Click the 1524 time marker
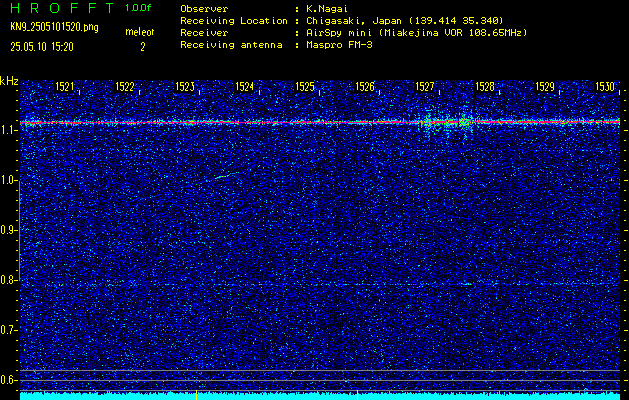 (245, 87)
